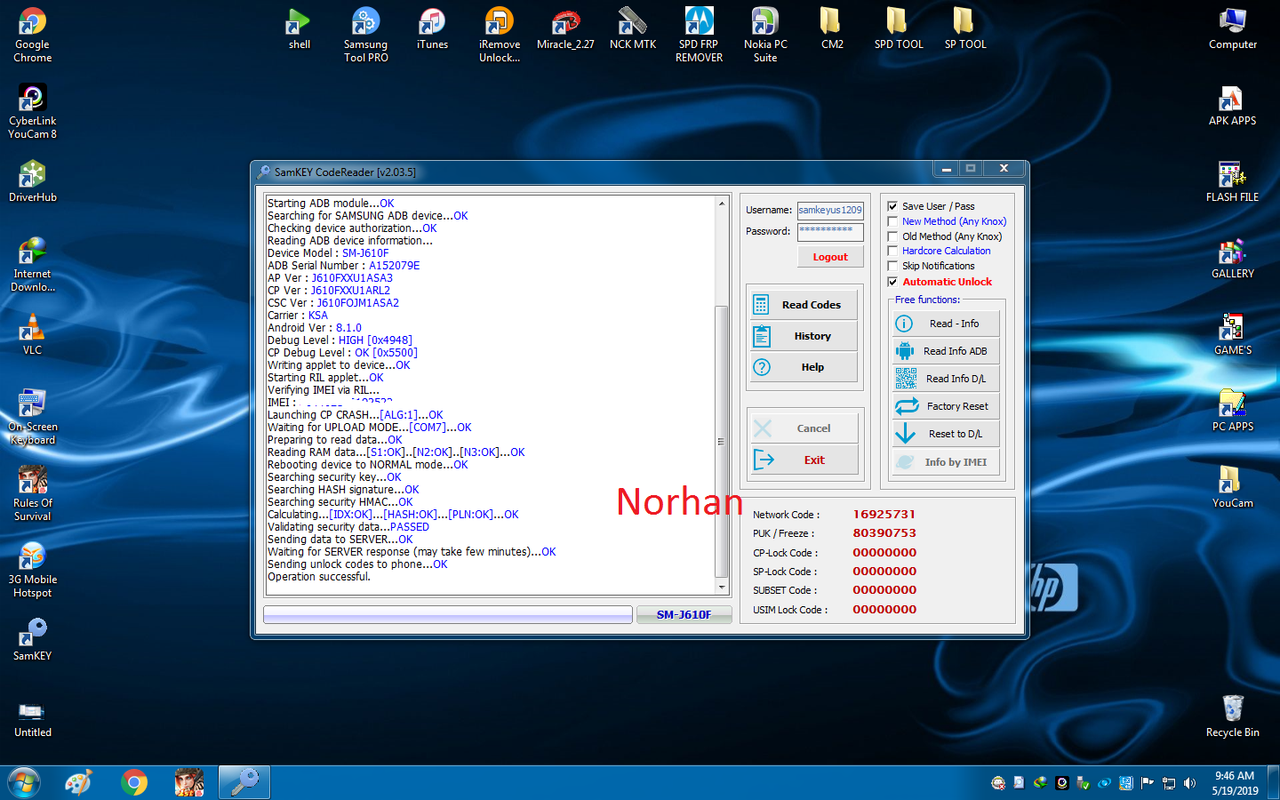Open Chrome from the taskbar
This screenshot has height=800, width=1280.
click(x=134, y=781)
